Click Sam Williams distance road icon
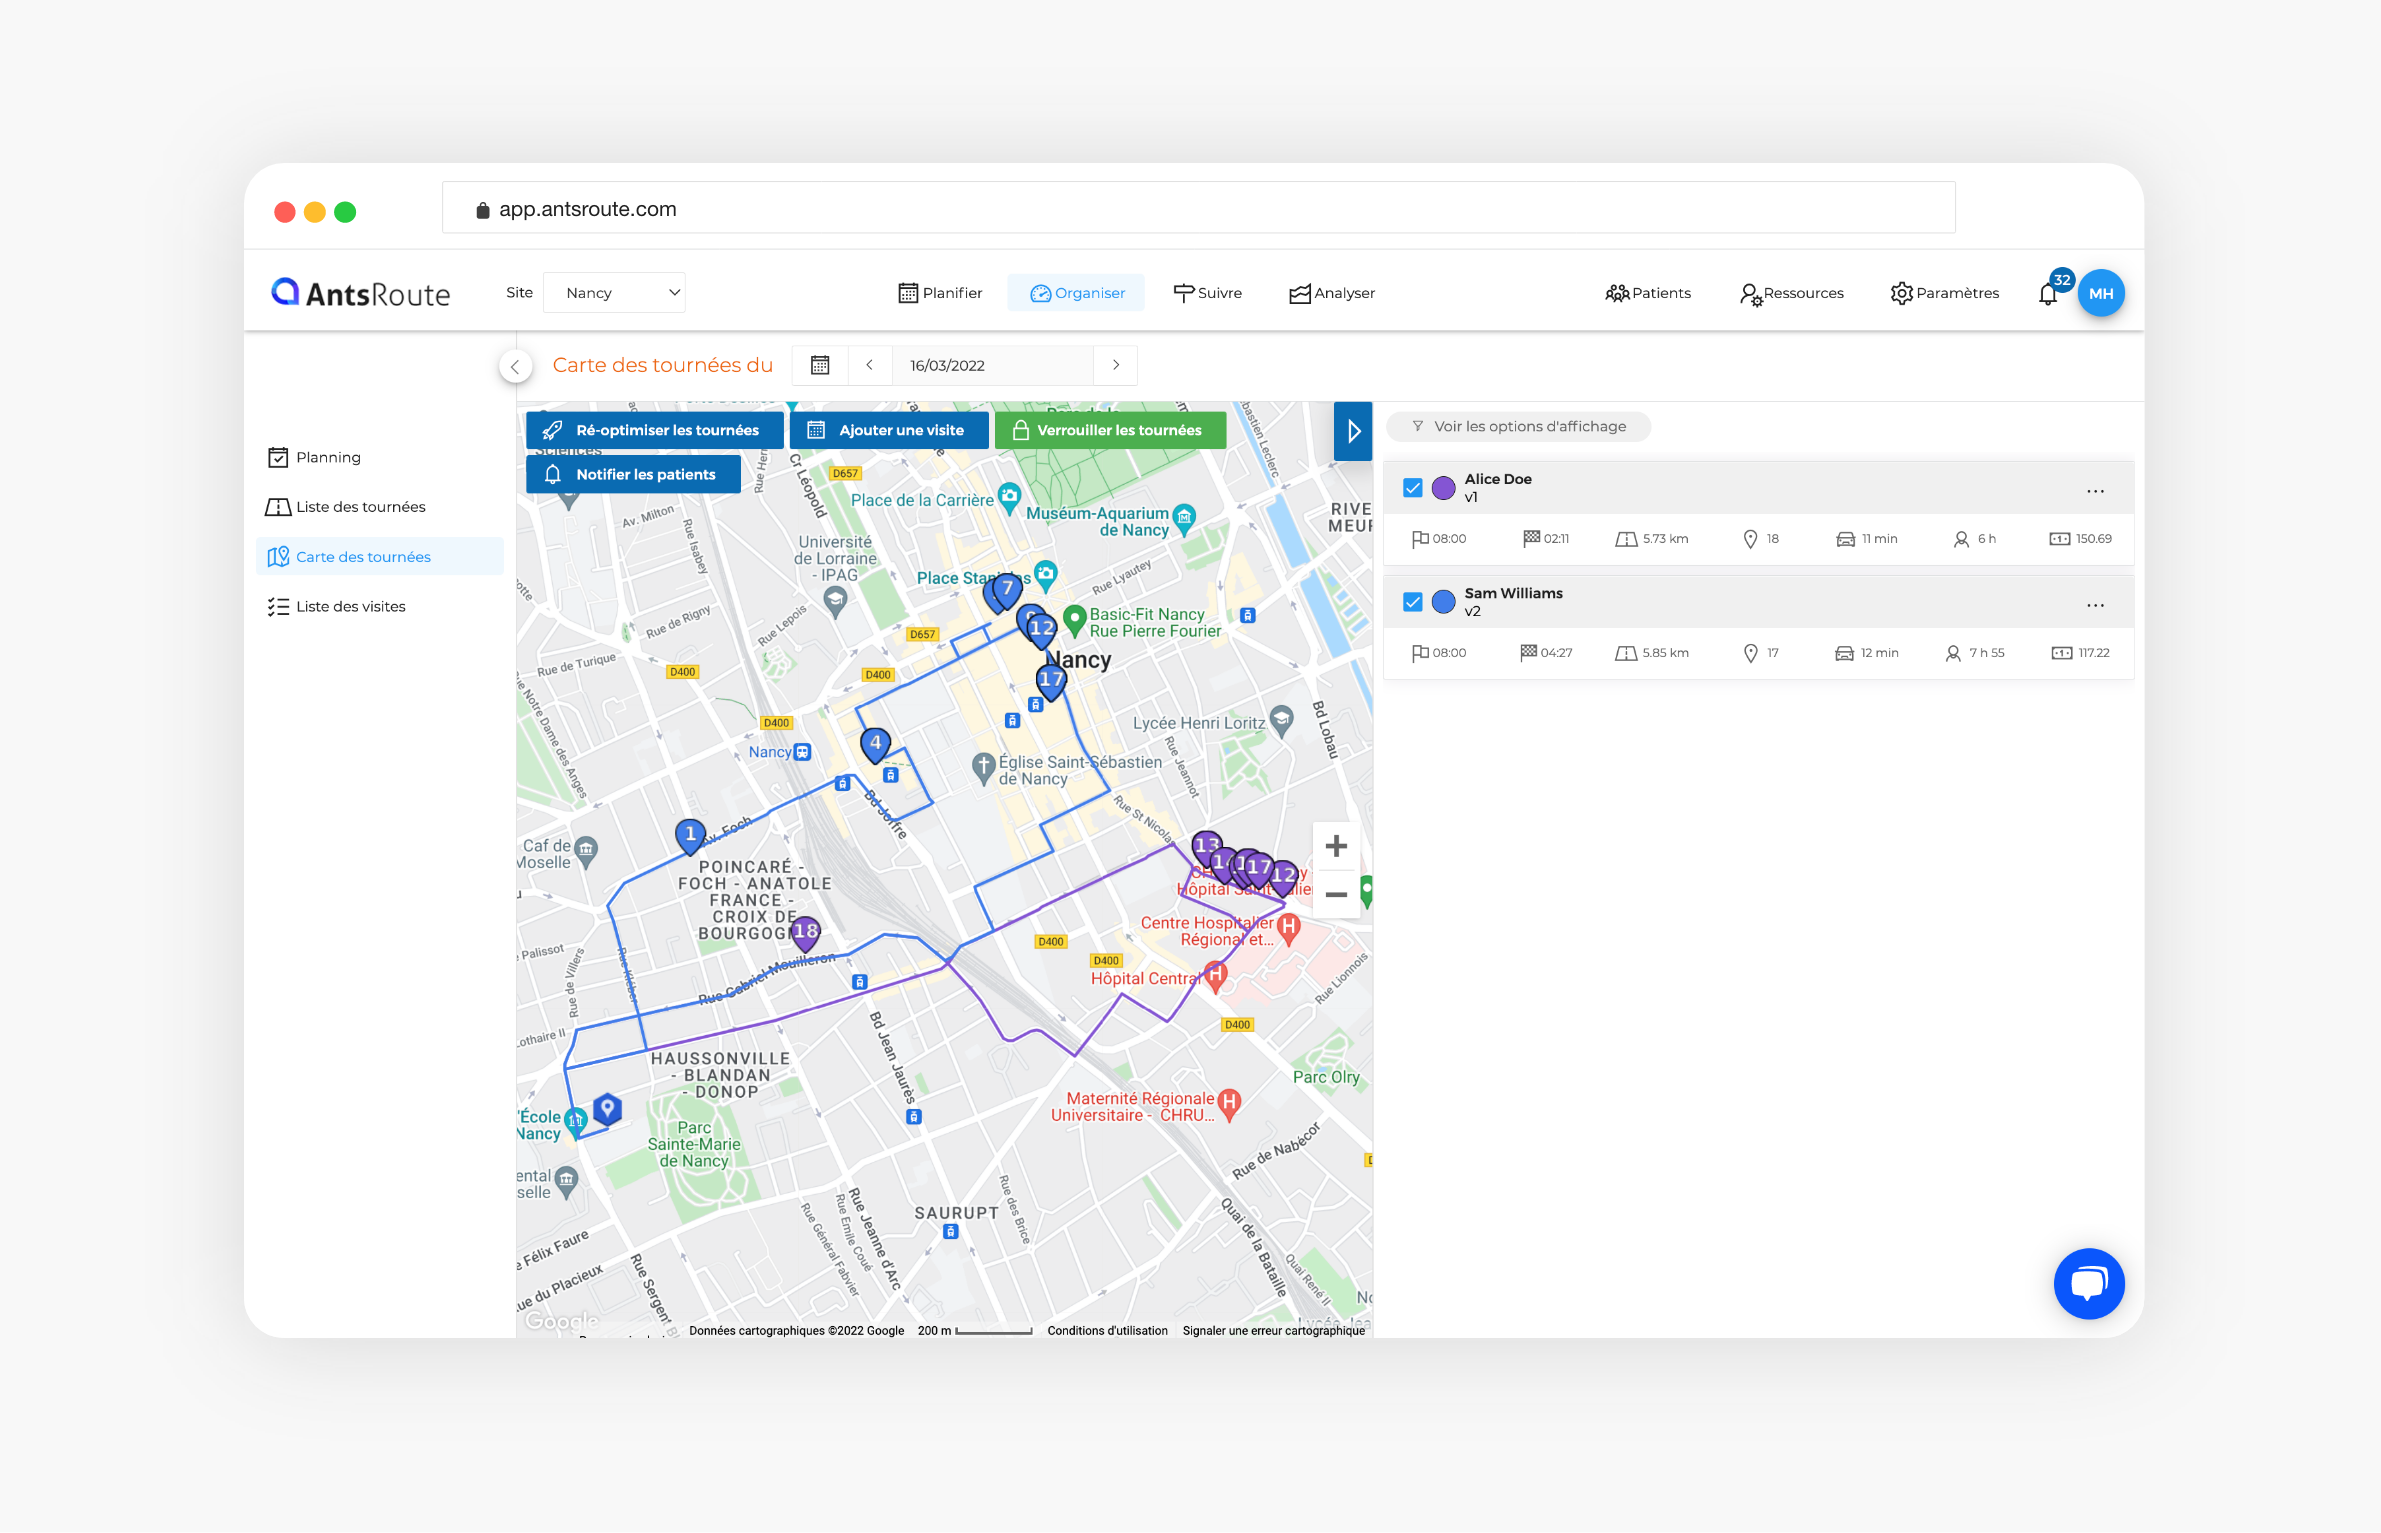This screenshot has width=2381, height=1533. 1626,653
